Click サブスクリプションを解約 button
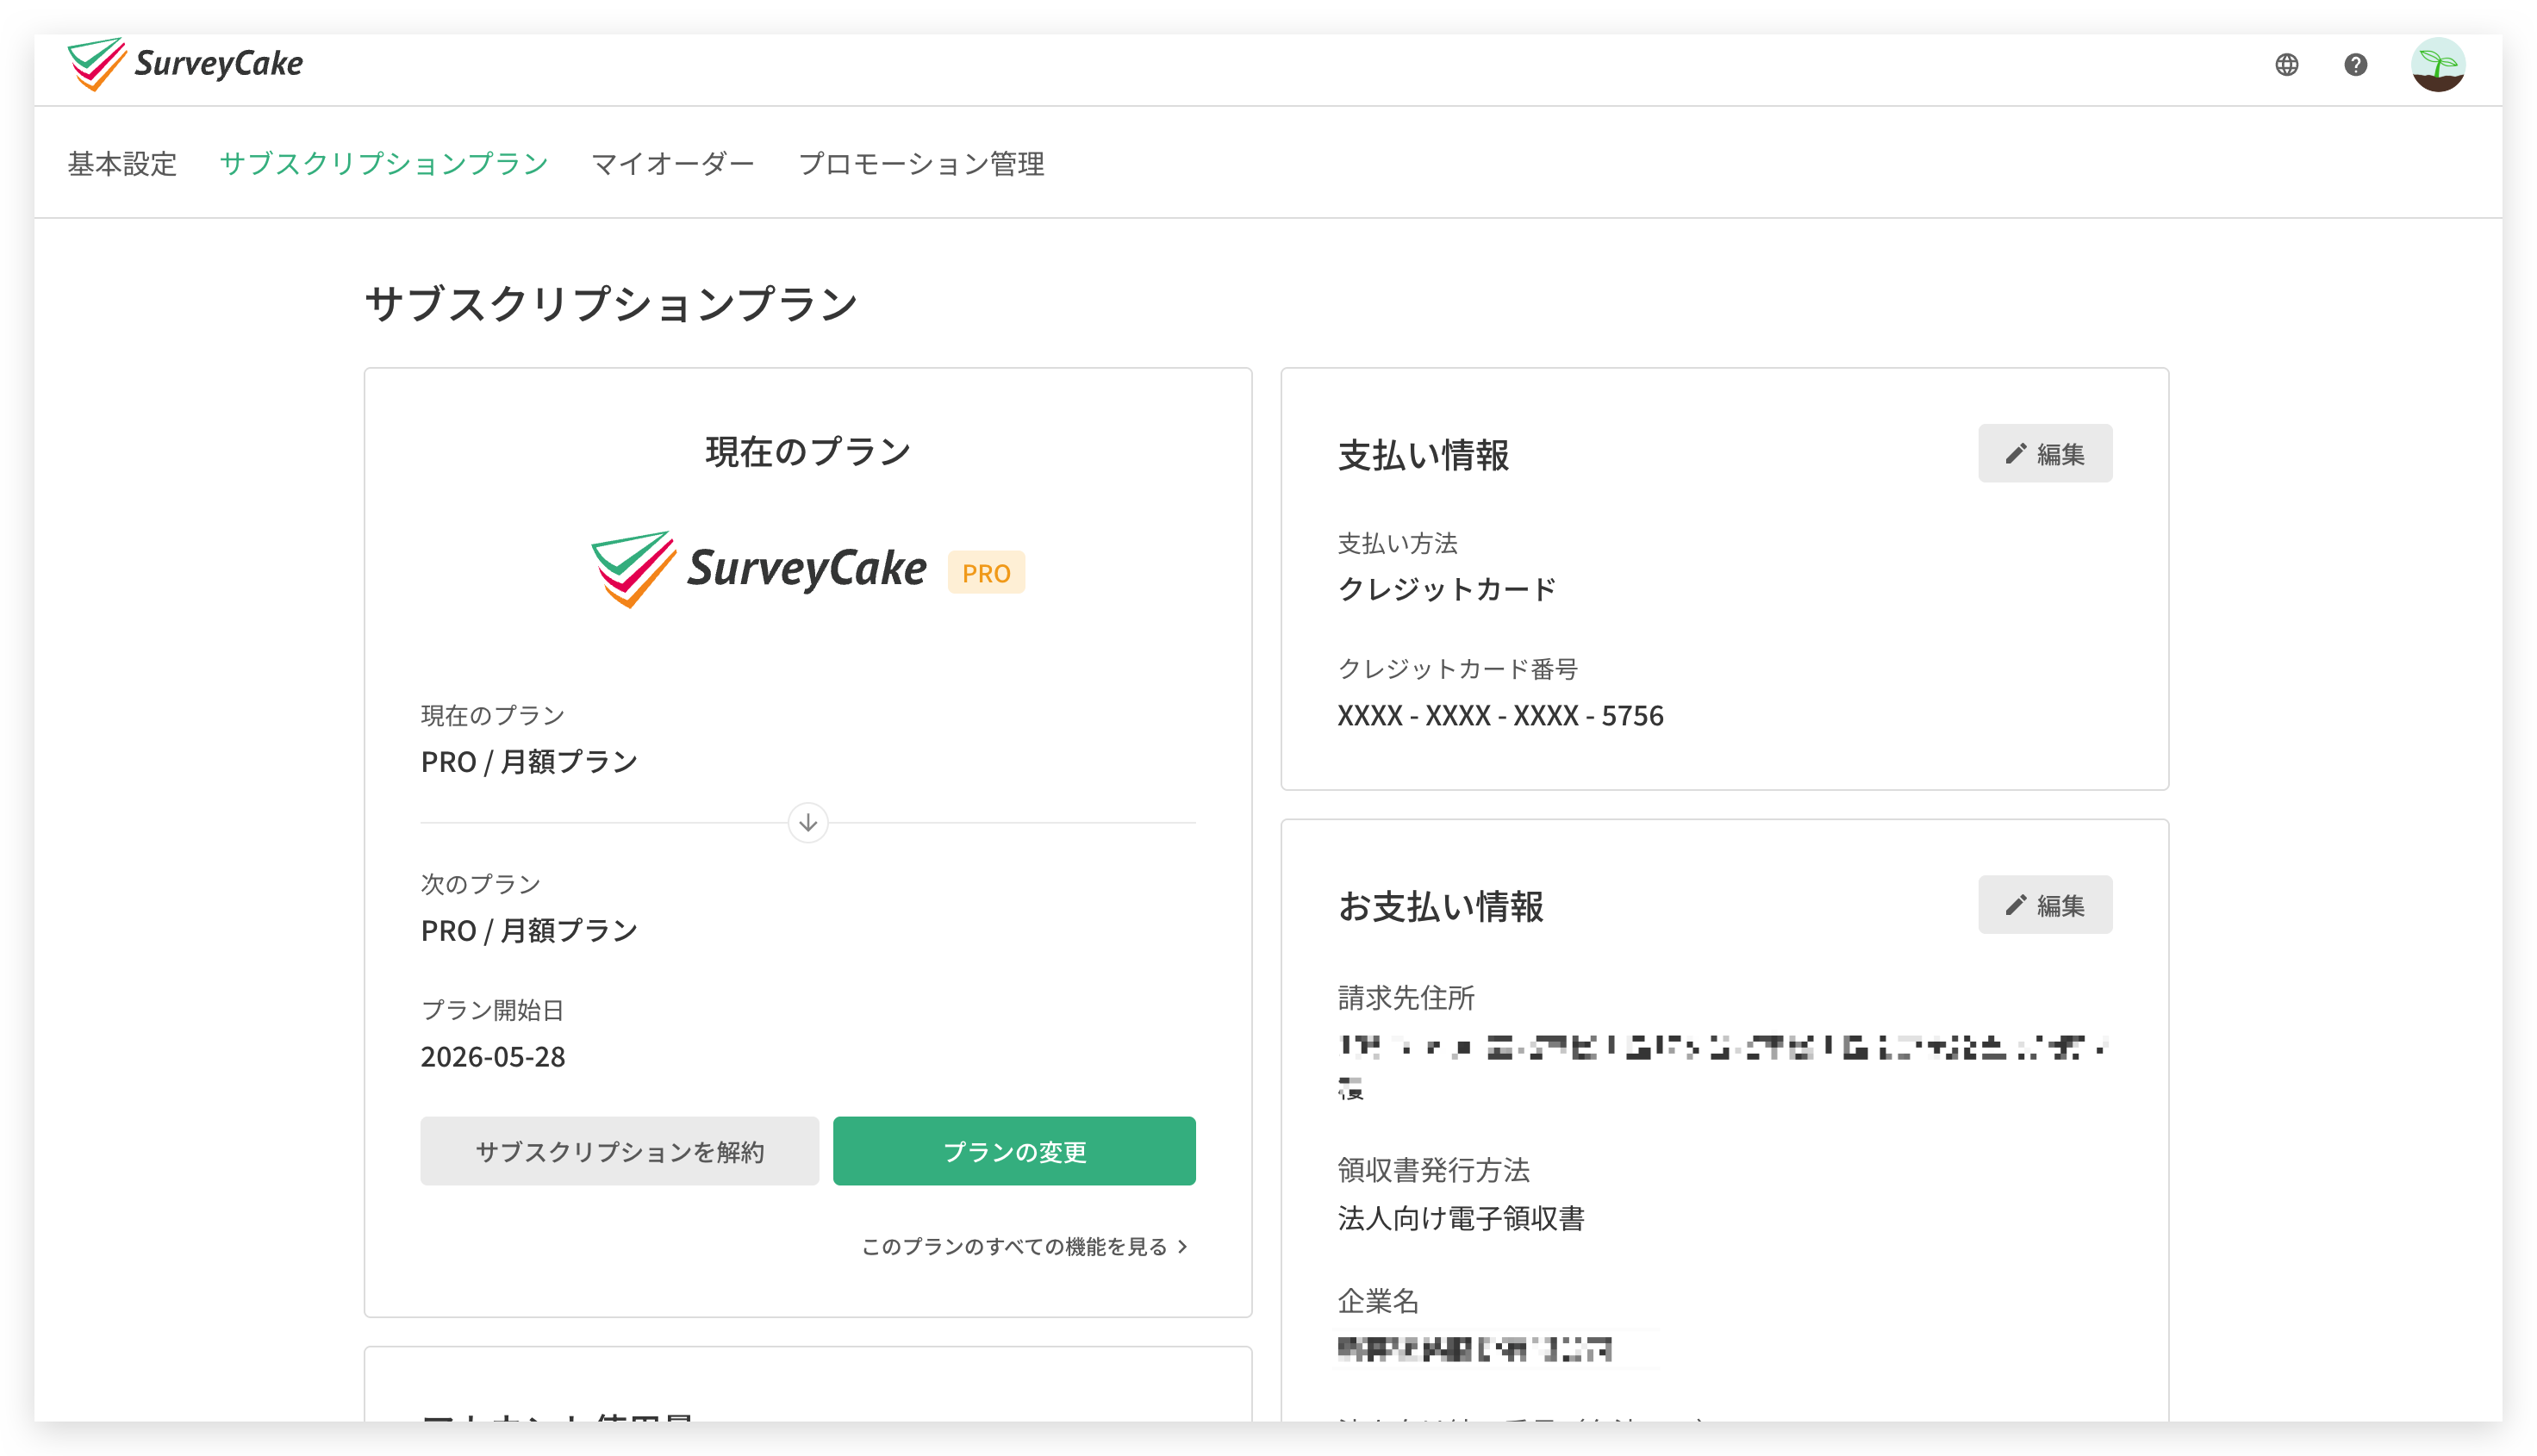2537x1456 pixels. [619, 1151]
